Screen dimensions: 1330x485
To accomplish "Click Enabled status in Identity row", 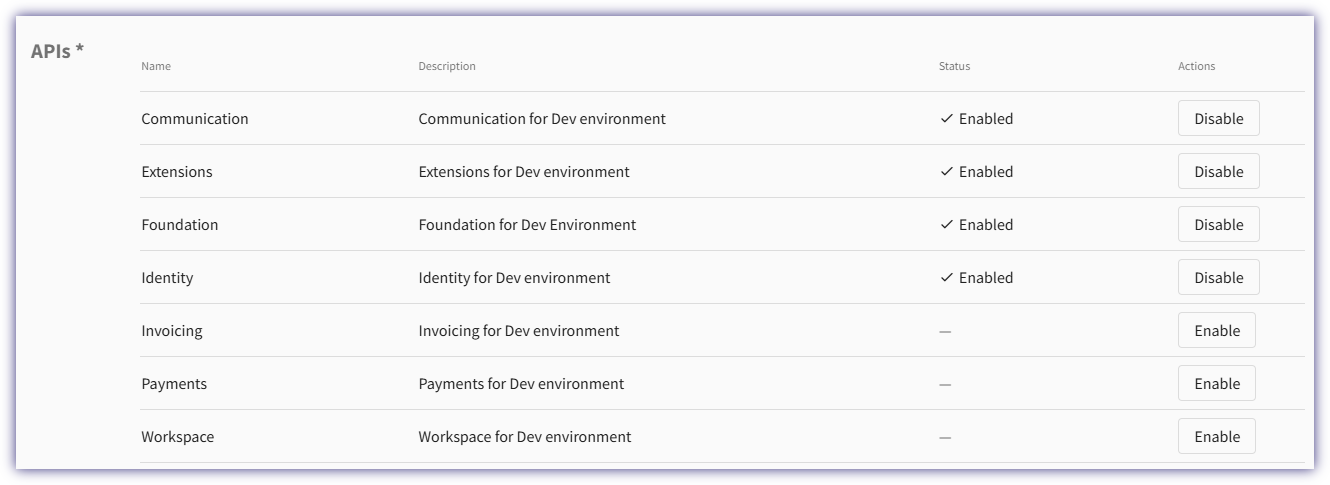I will coord(976,277).
